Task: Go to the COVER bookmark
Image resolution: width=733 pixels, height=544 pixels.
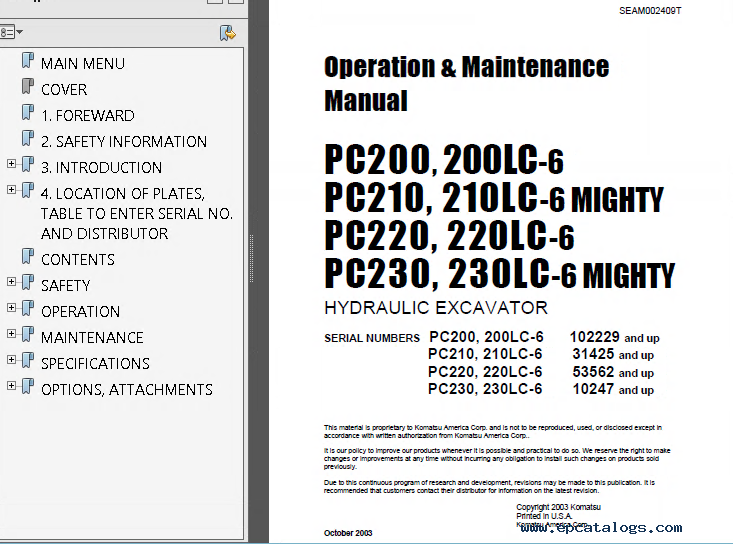Action: [64, 90]
